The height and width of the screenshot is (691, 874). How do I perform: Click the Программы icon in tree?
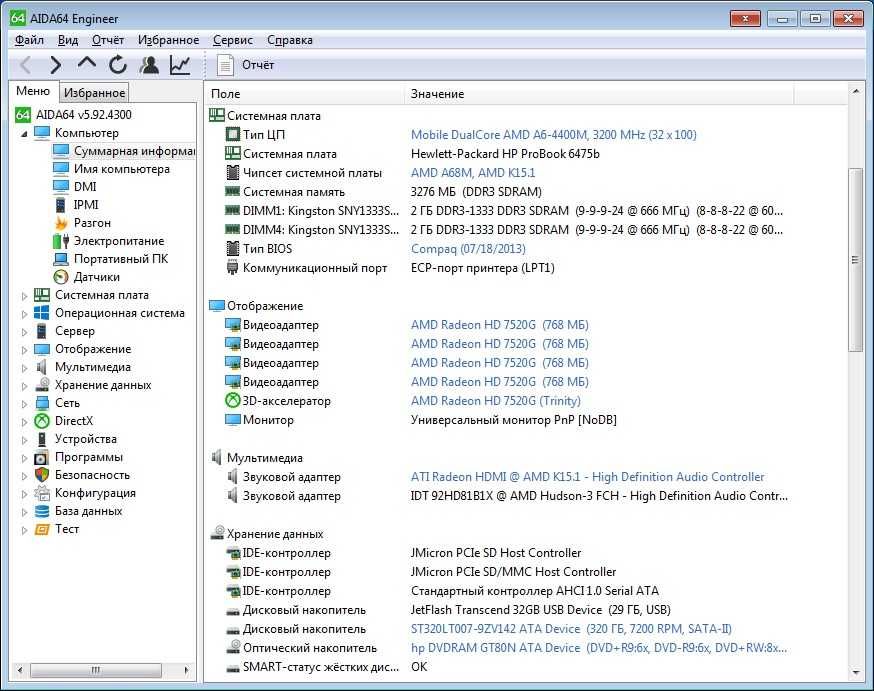(42, 458)
